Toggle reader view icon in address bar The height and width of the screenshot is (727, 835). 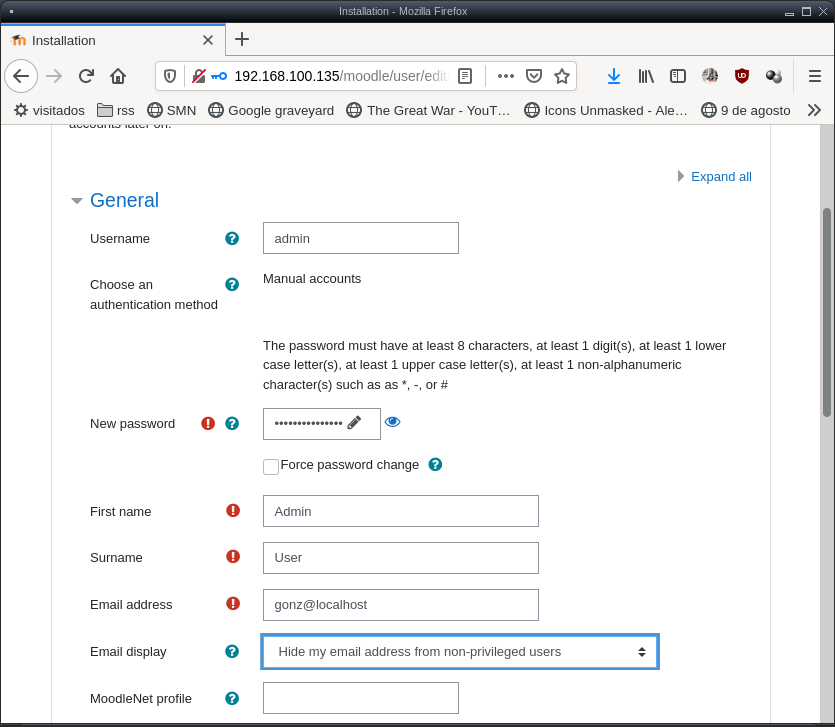point(465,76)
